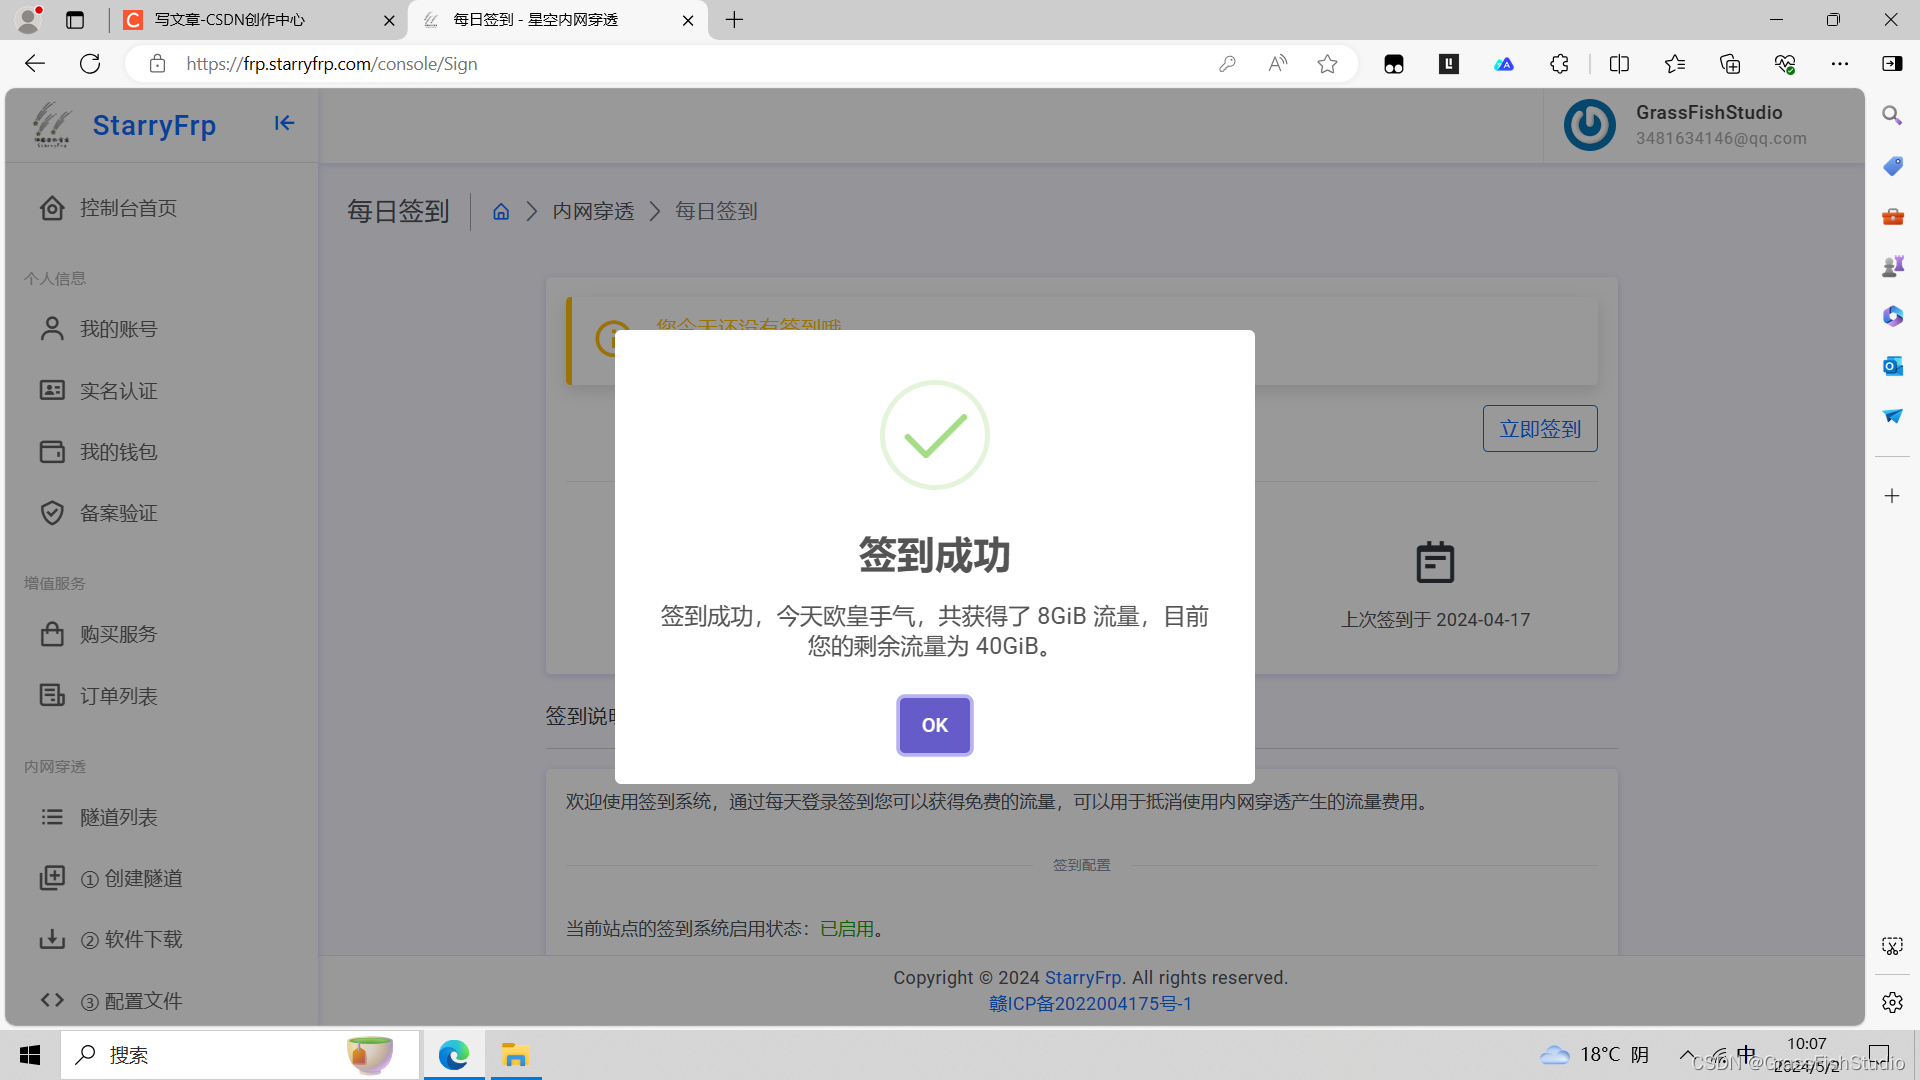1920x1080 pixels.
Task: Open 实名认证 verification page
Action: point(119,390)
